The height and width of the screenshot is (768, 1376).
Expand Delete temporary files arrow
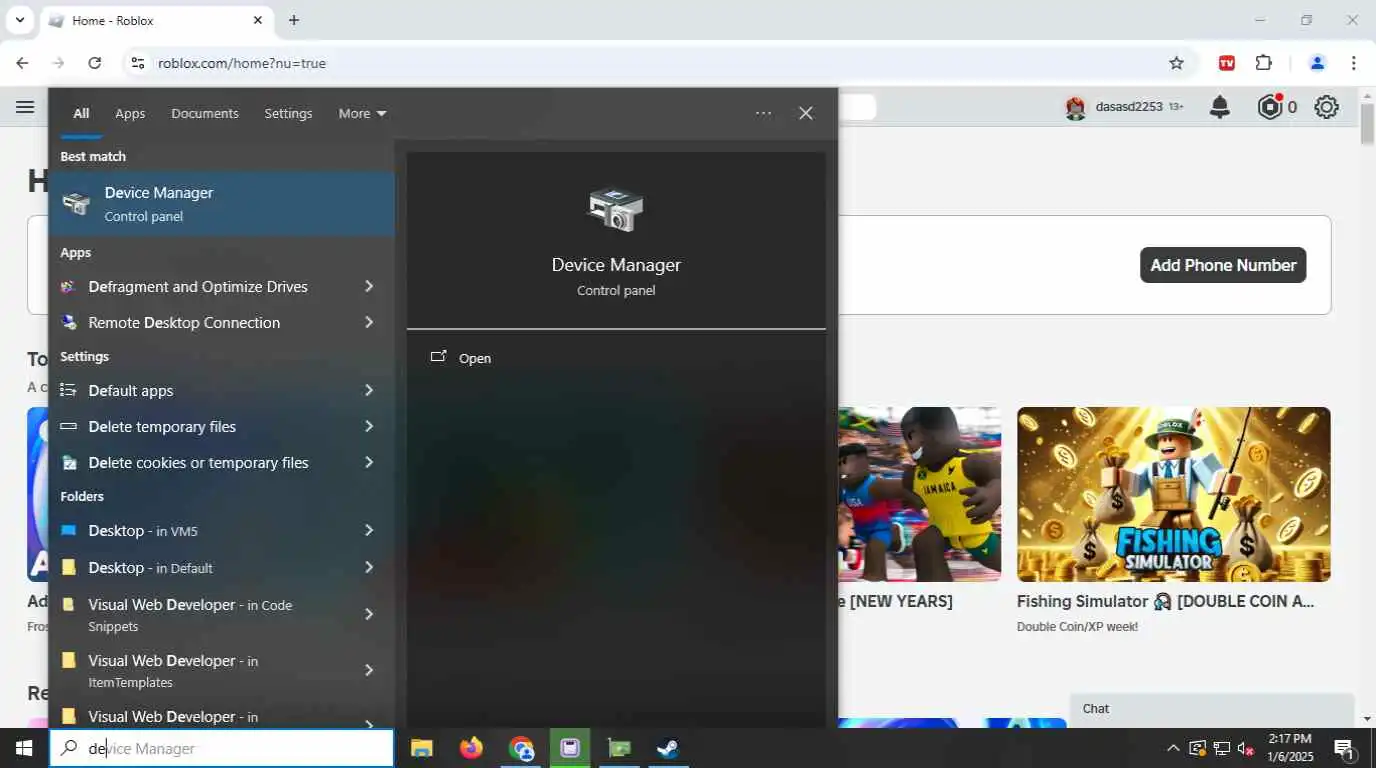click(x=369, y=427)
